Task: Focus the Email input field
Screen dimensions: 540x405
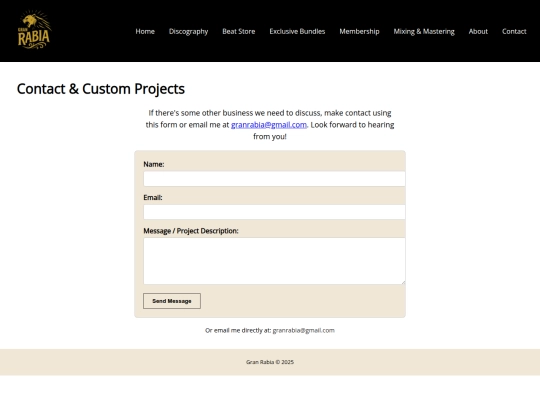Action: (x=274, y=212)
